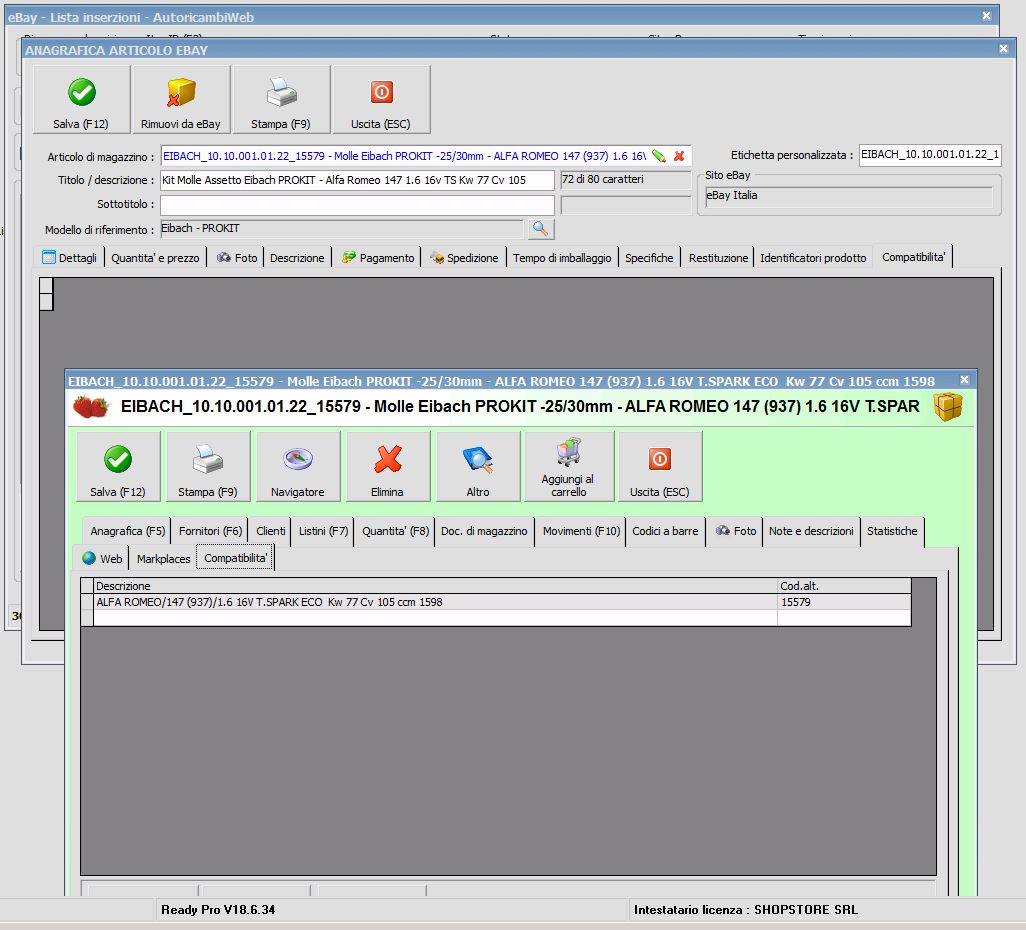Open the Foto tab in eBay article window
Viewport: 1026px width, 930px height.
tap(238, 258)
